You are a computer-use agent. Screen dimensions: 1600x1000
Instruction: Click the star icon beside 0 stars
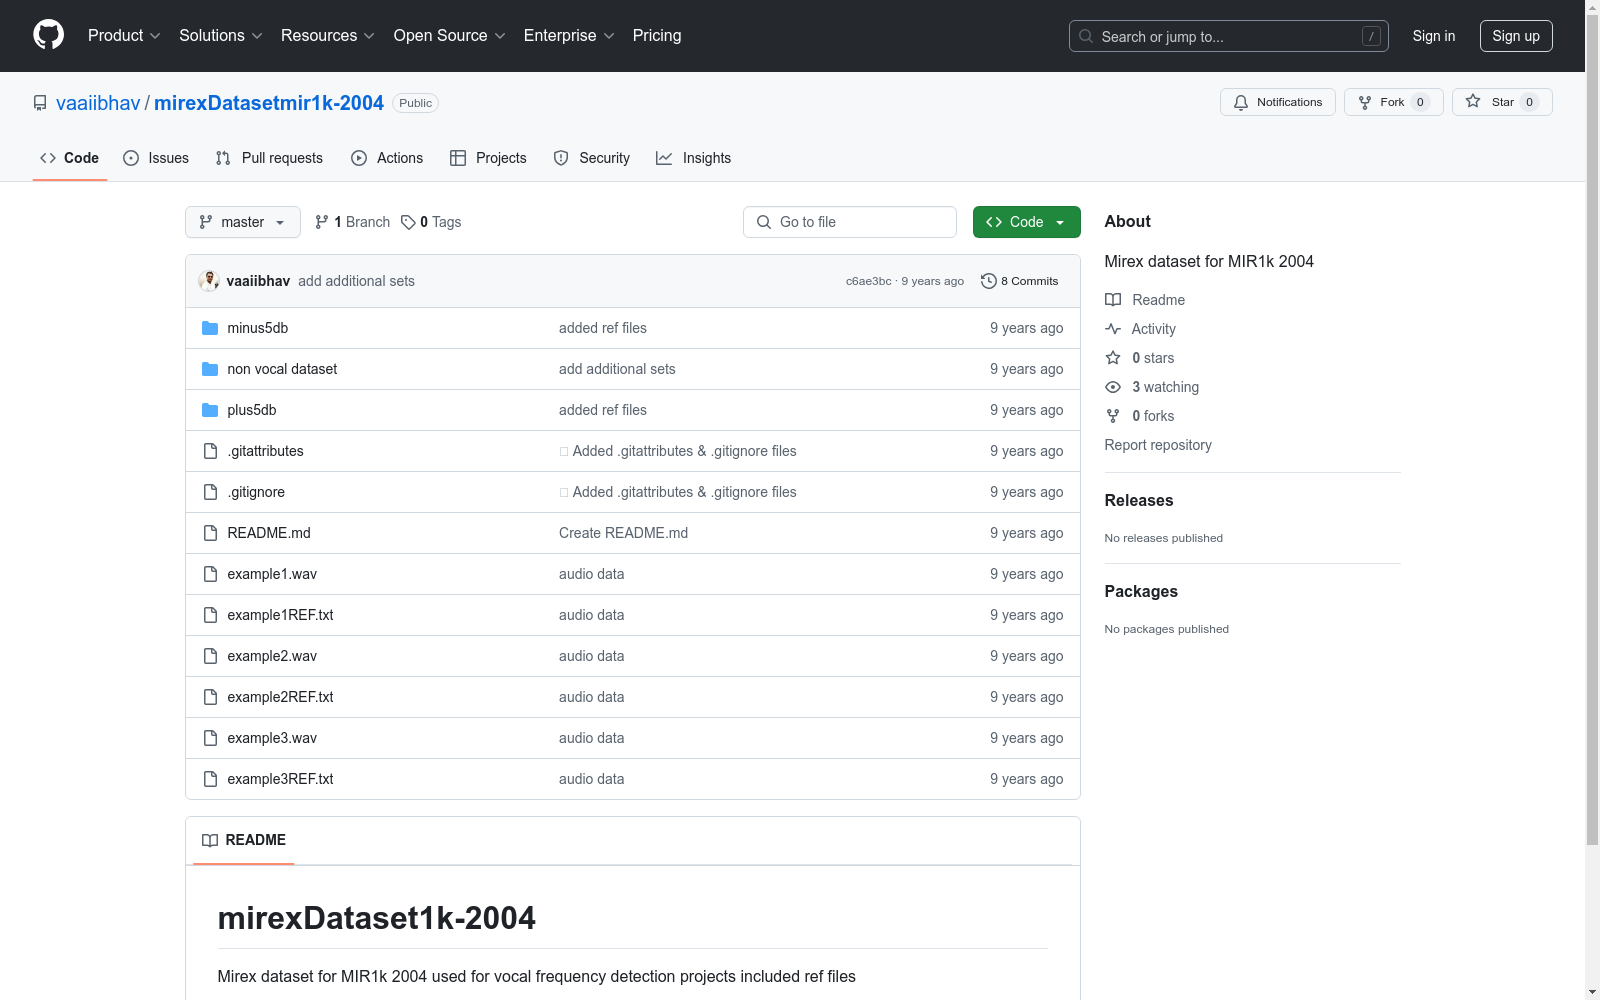(x=1113, y=358)
